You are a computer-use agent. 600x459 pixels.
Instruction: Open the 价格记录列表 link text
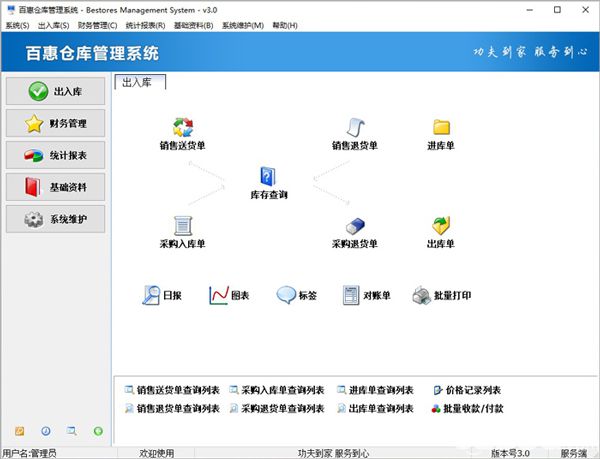tap(473, 390)
